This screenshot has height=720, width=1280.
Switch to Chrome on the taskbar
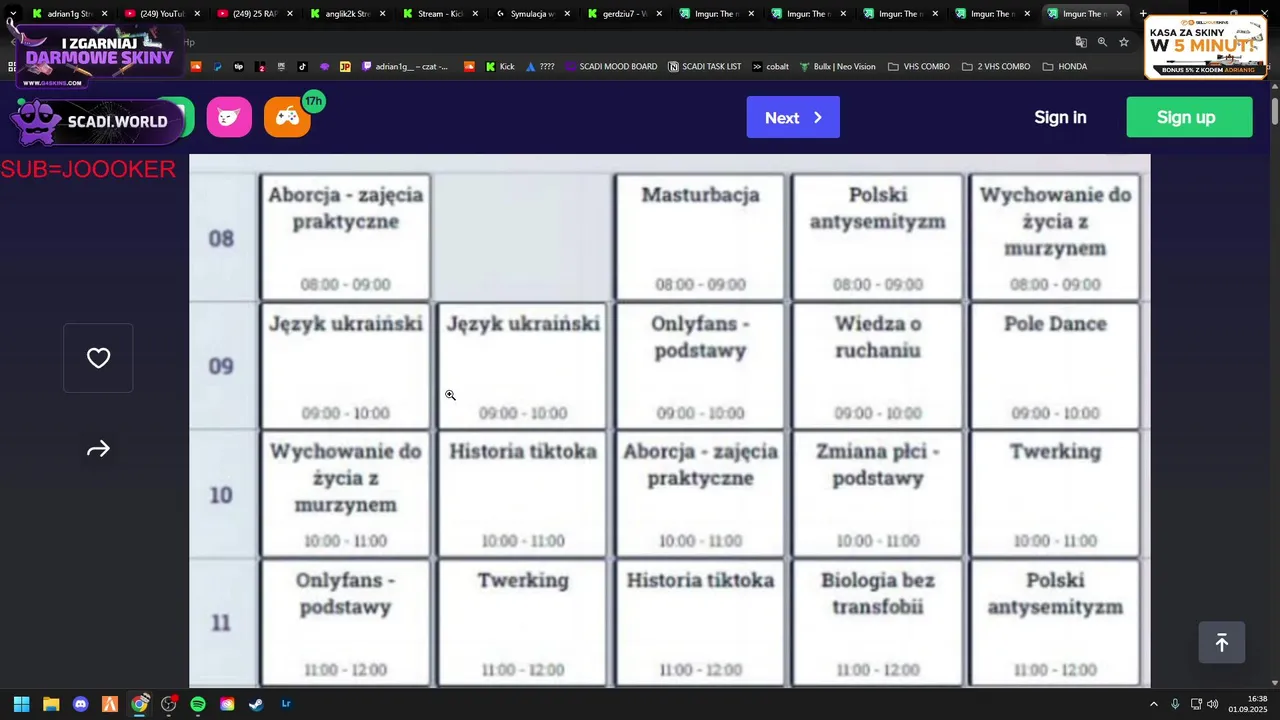139,704
